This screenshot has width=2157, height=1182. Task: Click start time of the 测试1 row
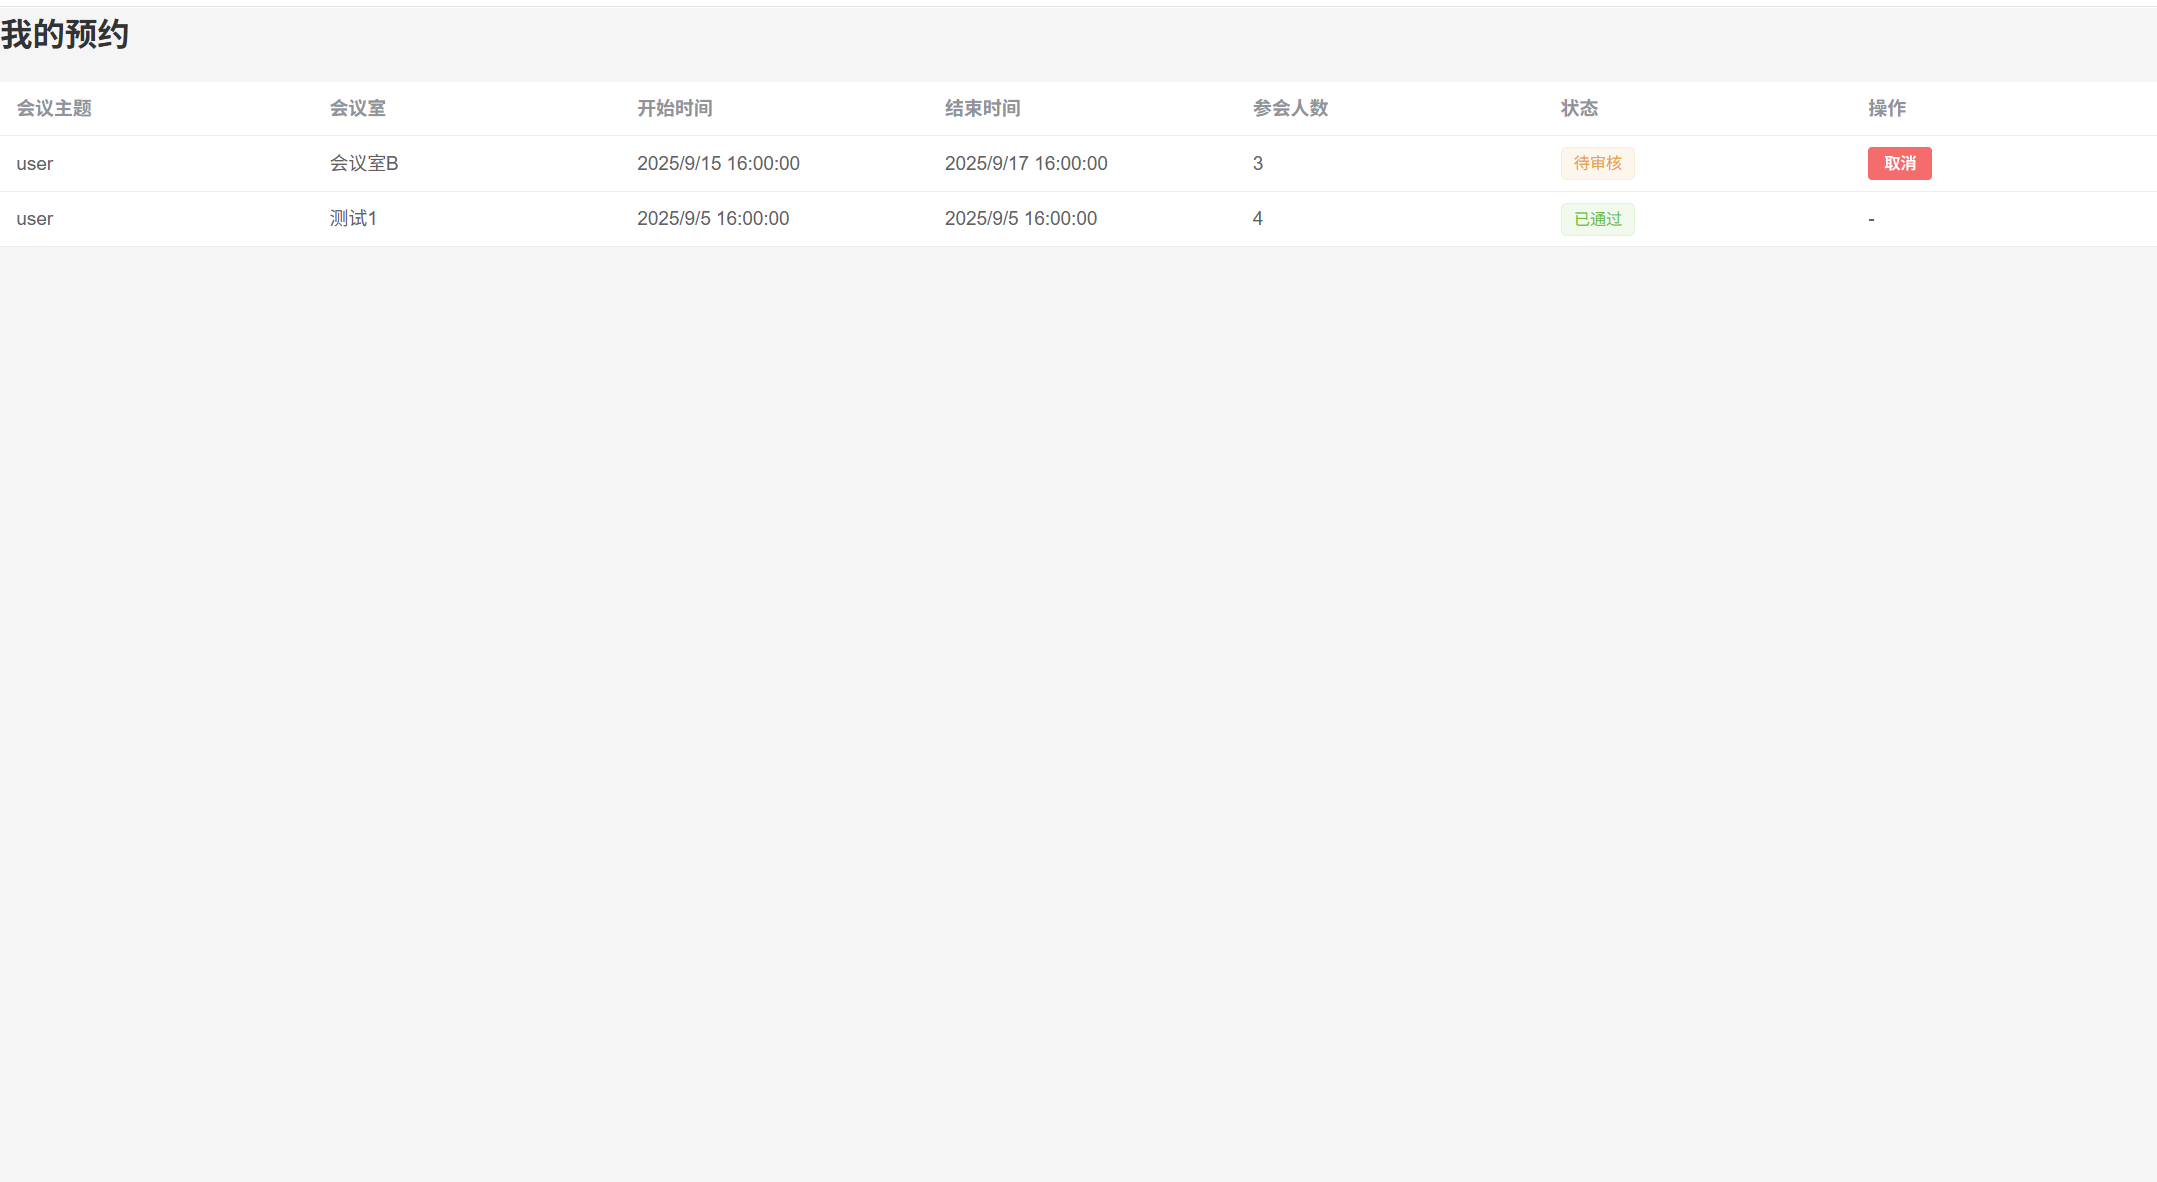[713, 218]
